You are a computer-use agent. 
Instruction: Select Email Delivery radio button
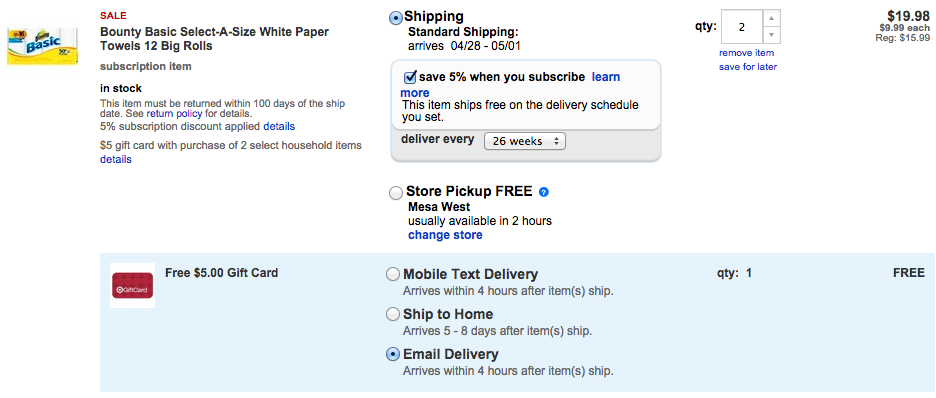pos(392,354)
